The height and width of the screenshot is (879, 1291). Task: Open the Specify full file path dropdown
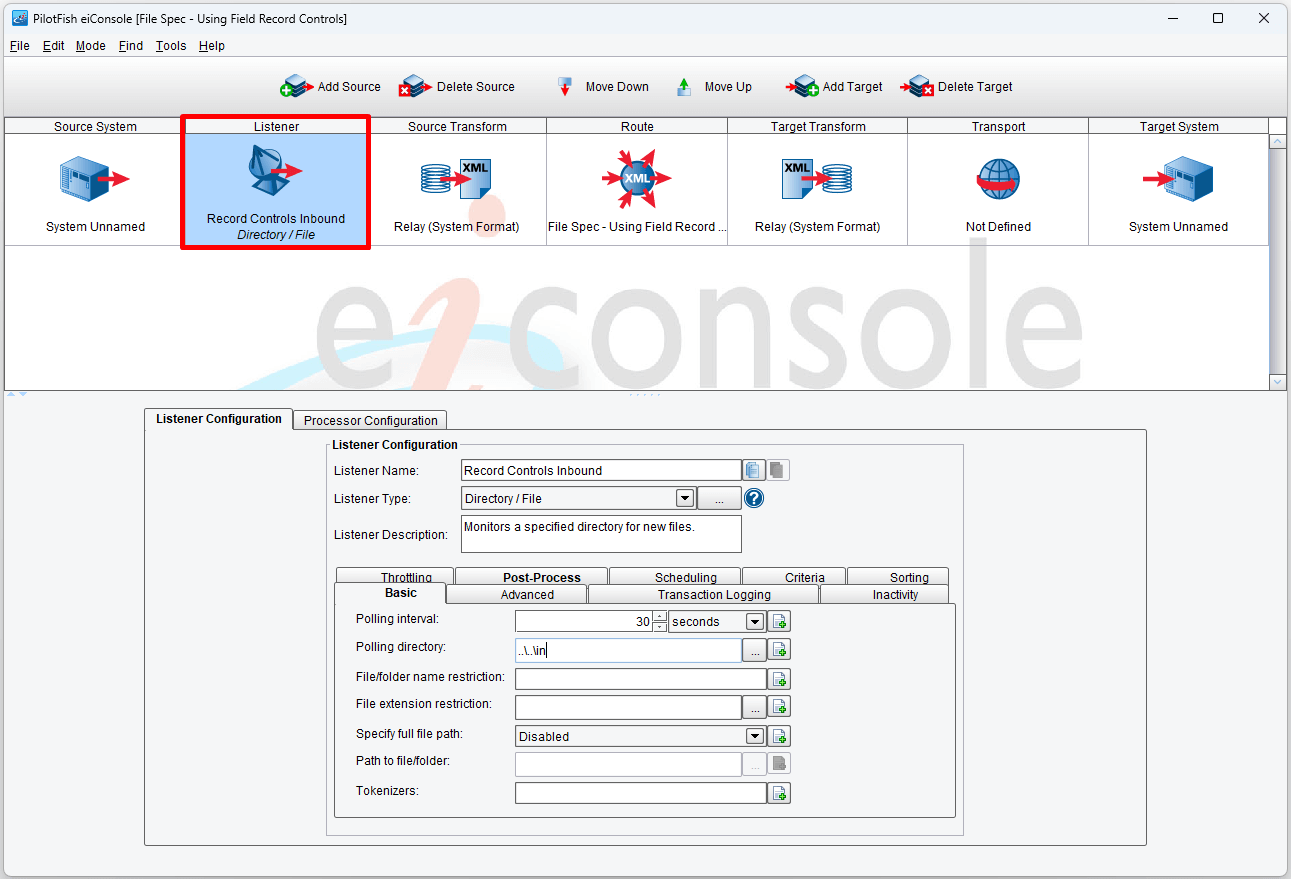(755, 736)
